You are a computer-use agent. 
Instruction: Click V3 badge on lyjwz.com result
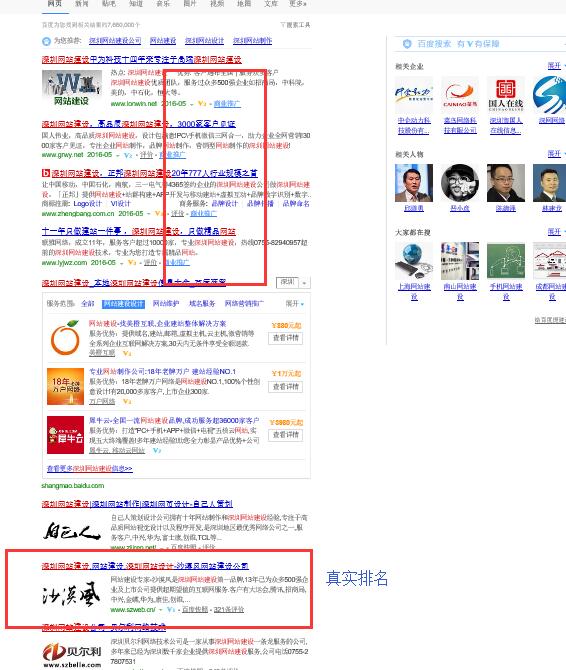tap(132, 263)
